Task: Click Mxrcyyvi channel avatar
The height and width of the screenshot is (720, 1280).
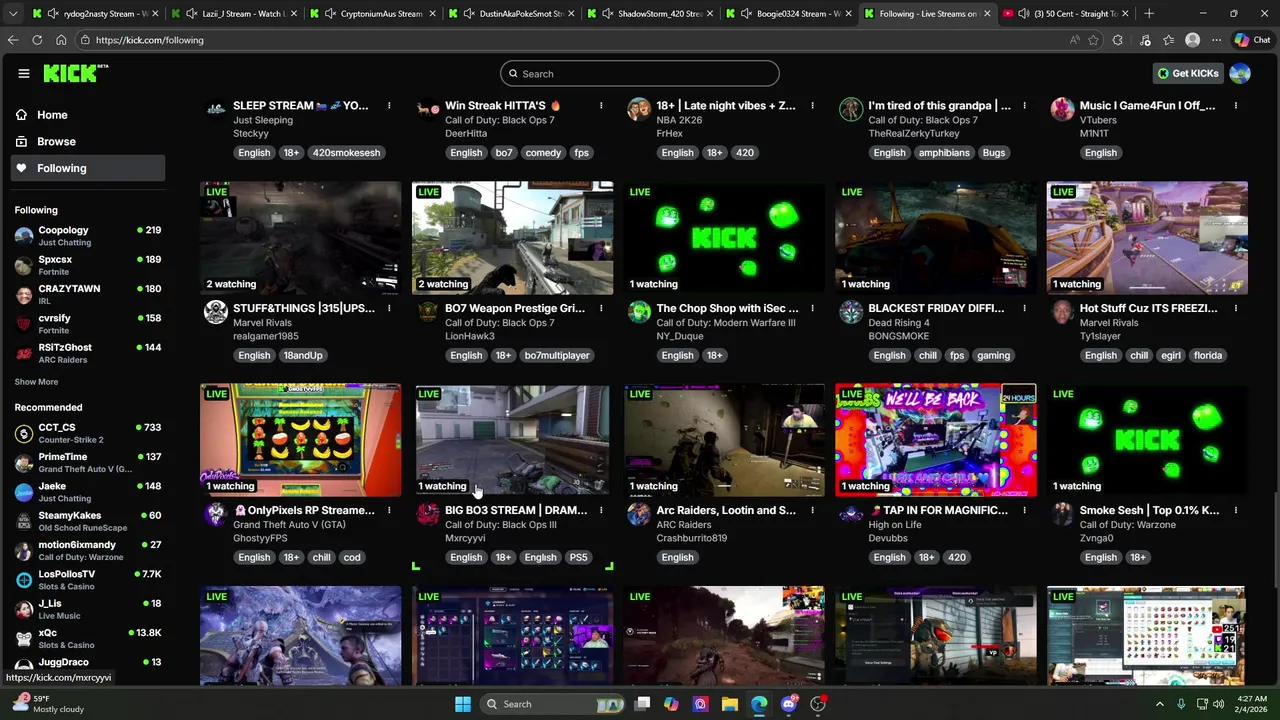Action: pyautogui.click(x=427, y=514)
